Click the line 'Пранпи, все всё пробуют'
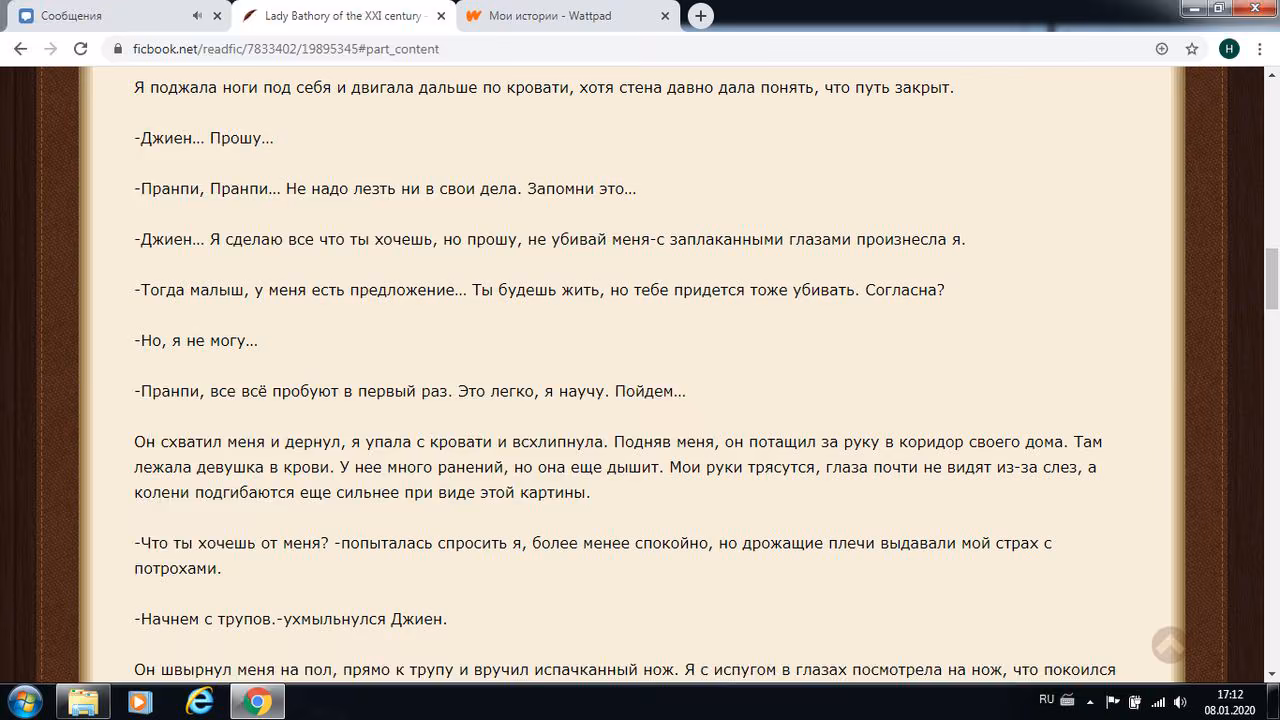Screen dimensions: 1280x720 click(410, 392)
